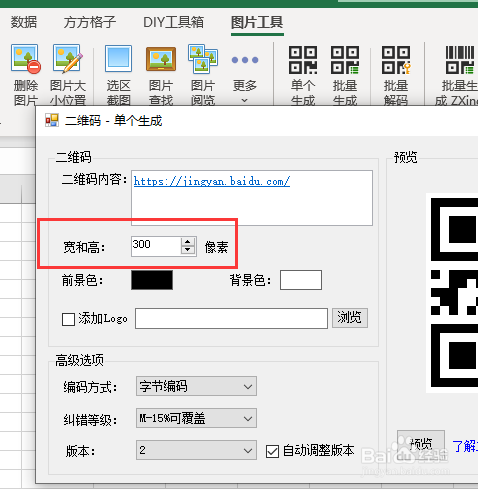Enable the 添加Logo checkbox
This screenshot has height=489, width=478.
(68, 319)
